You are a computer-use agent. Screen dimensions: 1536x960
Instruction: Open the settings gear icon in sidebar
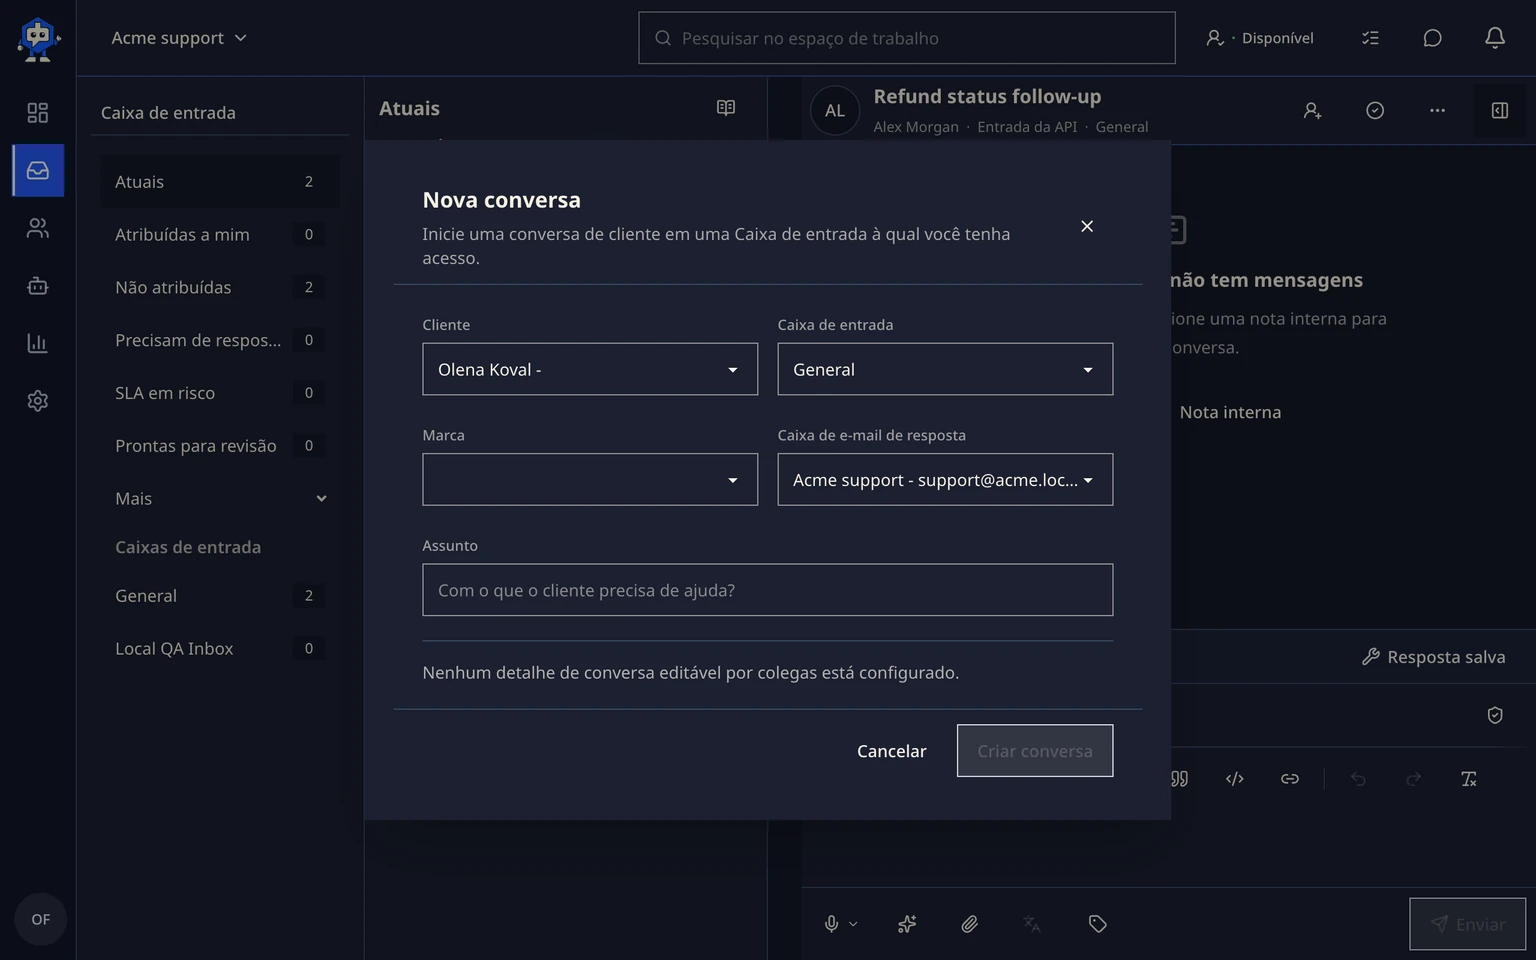[38, 401]
